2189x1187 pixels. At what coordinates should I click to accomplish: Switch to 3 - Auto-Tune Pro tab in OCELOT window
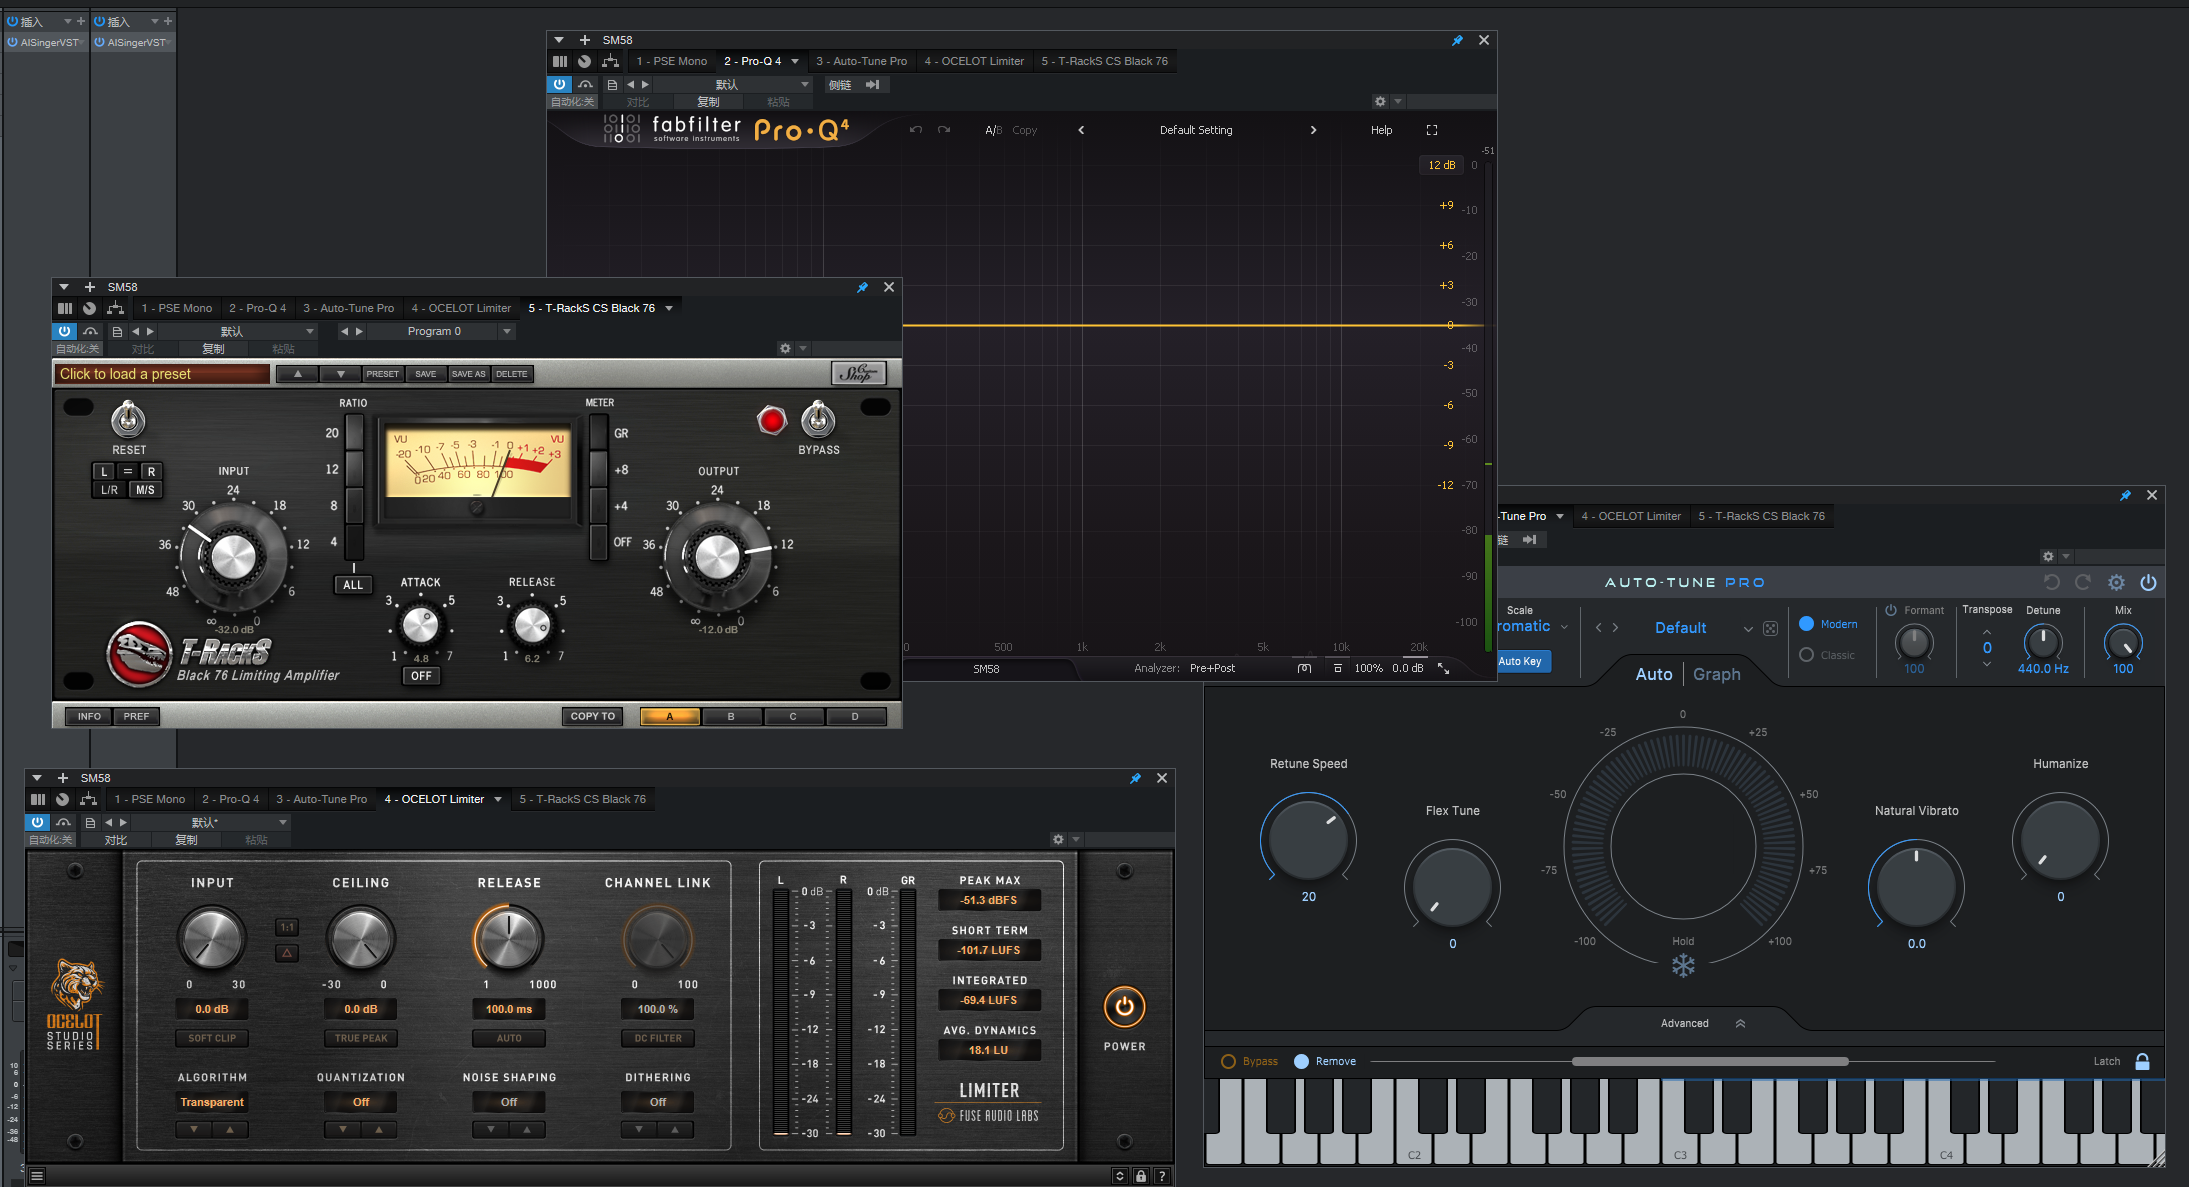point(321,799)
